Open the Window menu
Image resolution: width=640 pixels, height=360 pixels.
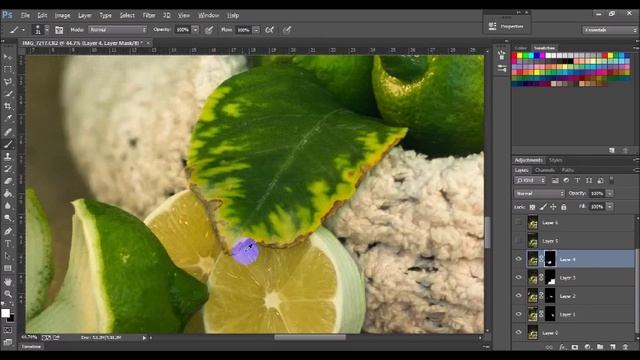click(x=209, y=15)
